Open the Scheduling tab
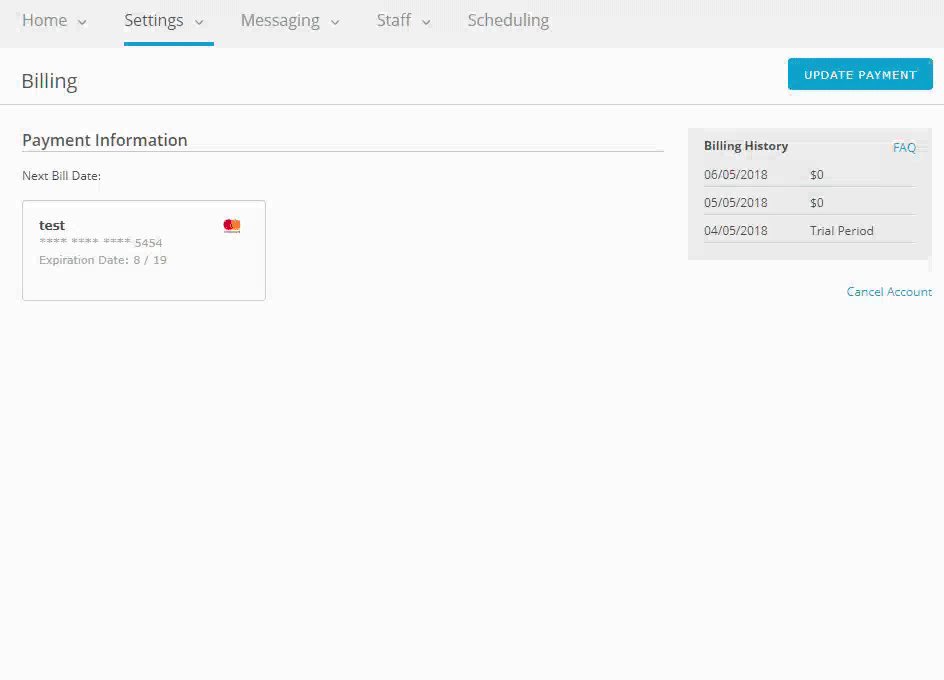This screenshot has height=680, width=944. click(508, 20)
